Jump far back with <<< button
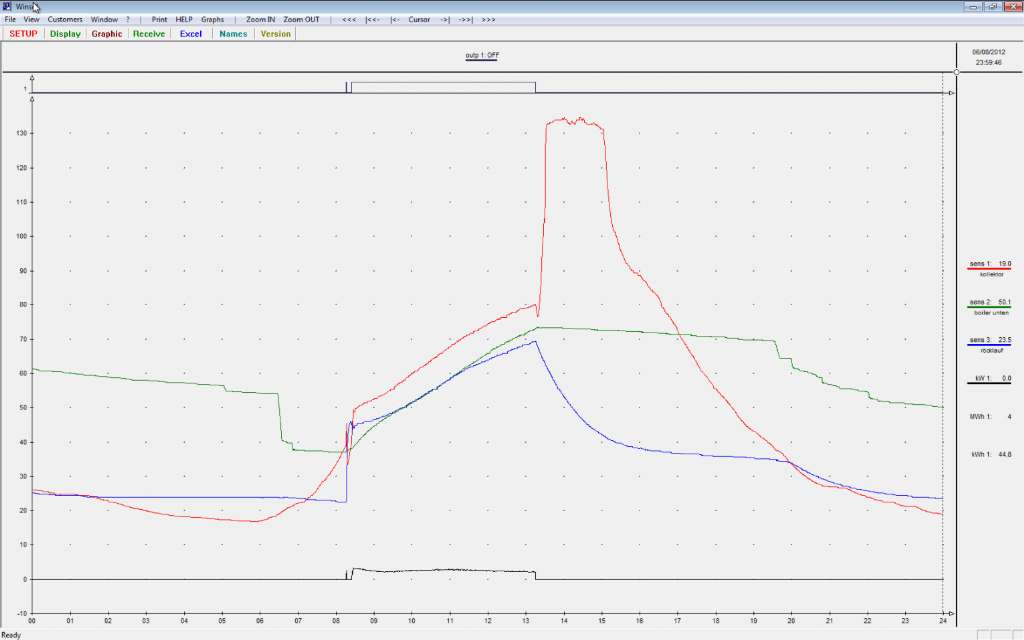Image resolution: width=1024 pixels, height=640 pixels. tap(349, 20)
